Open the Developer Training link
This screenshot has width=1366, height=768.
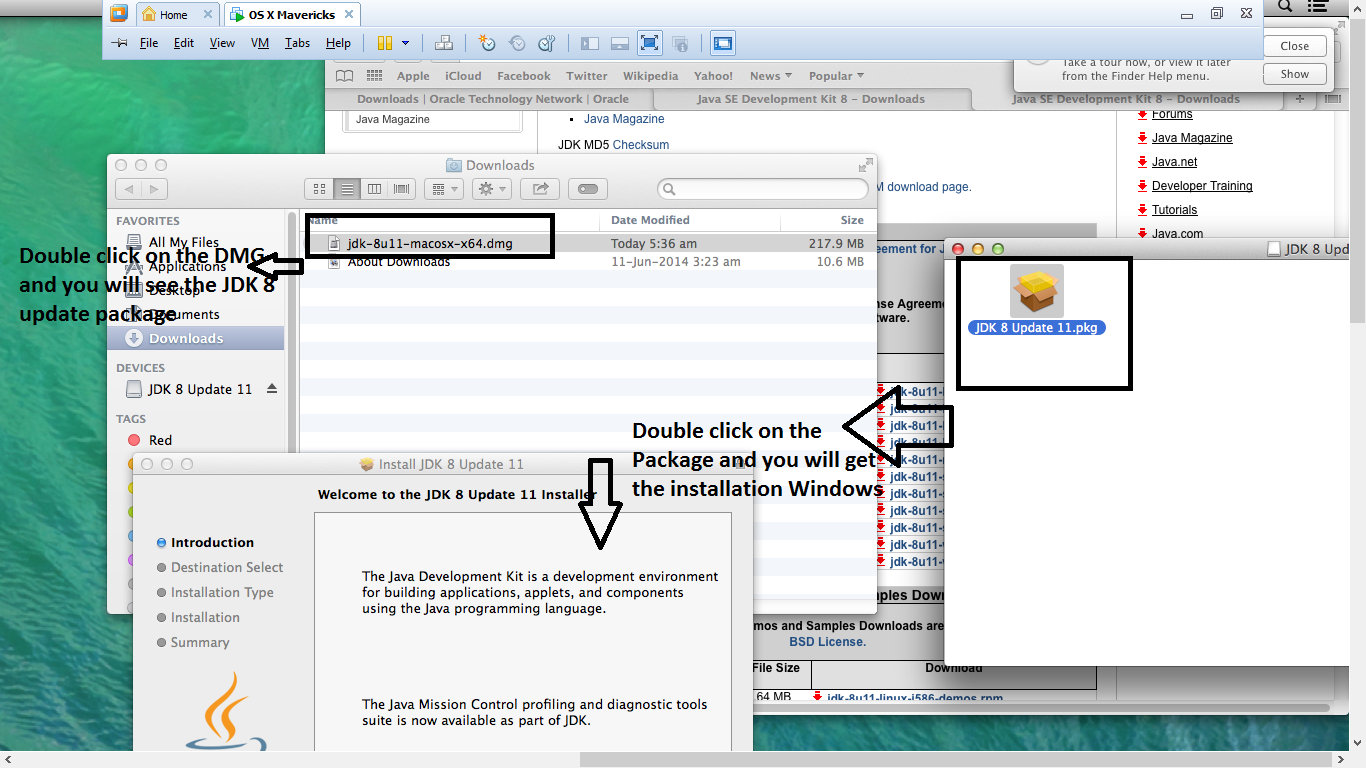click(1202, 186)
